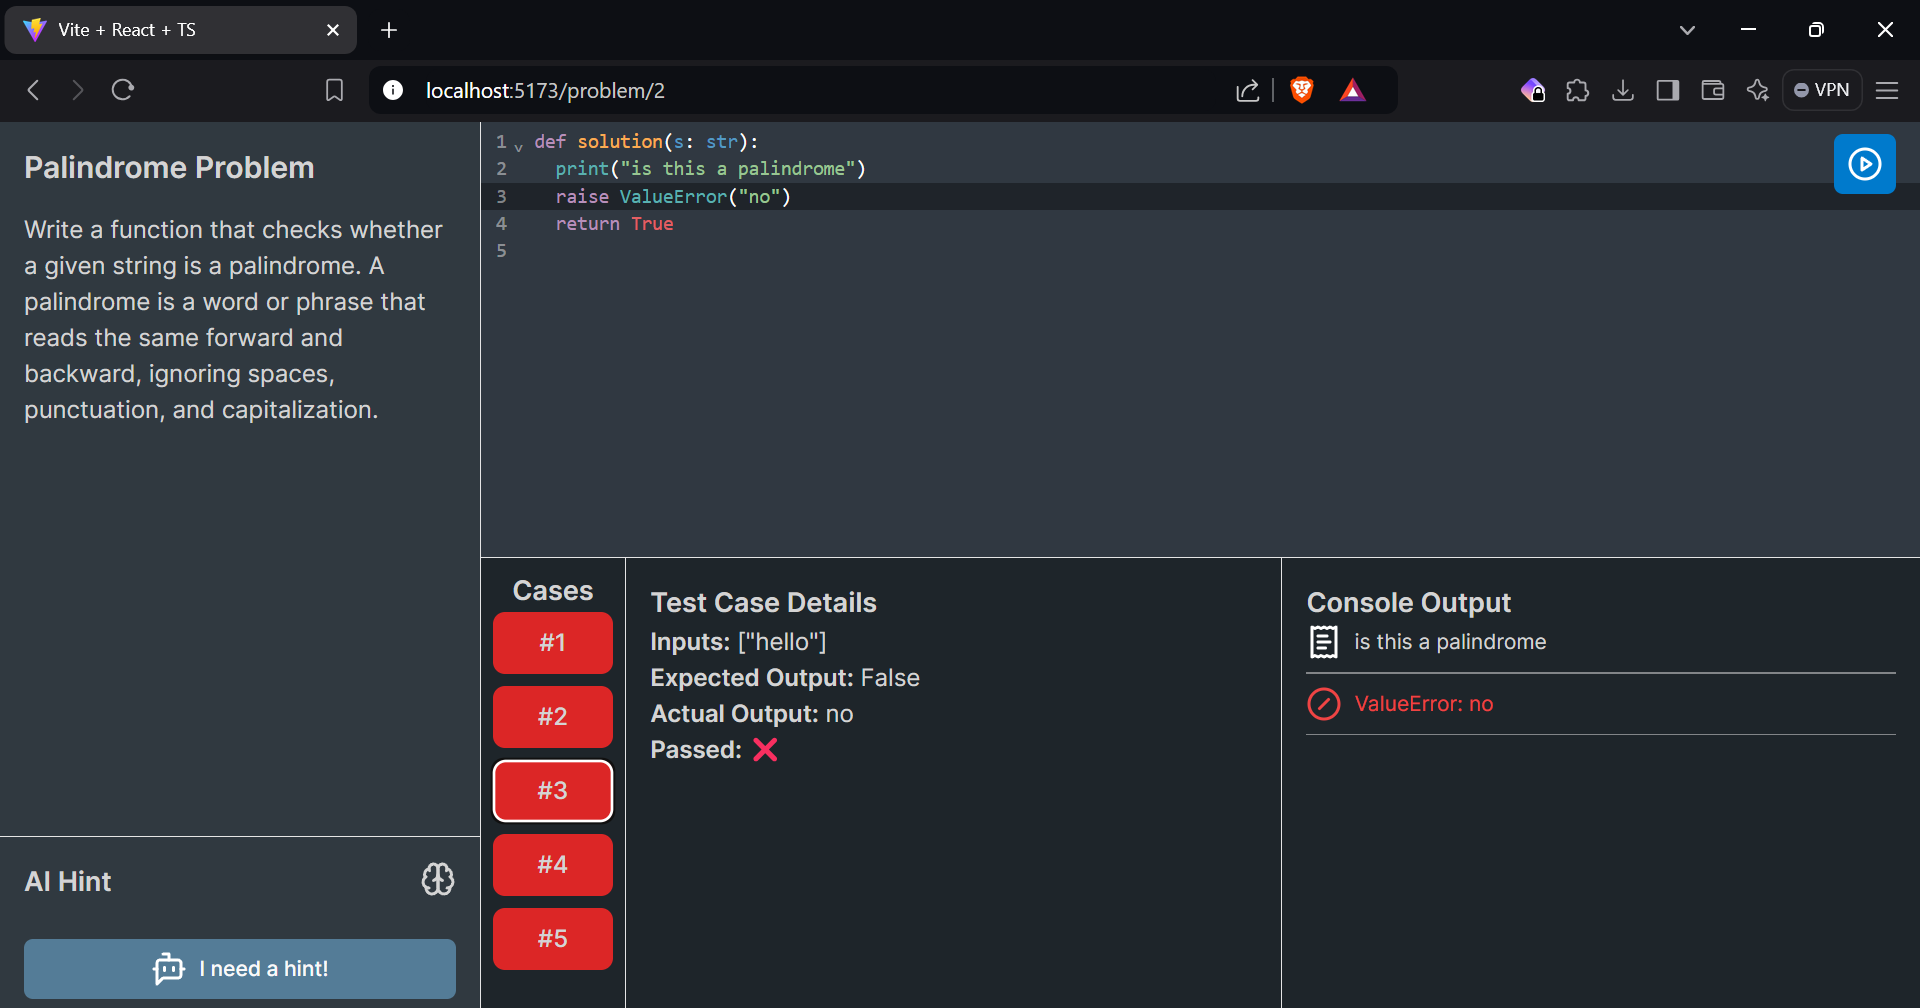Reload the page

pos(123,90)
